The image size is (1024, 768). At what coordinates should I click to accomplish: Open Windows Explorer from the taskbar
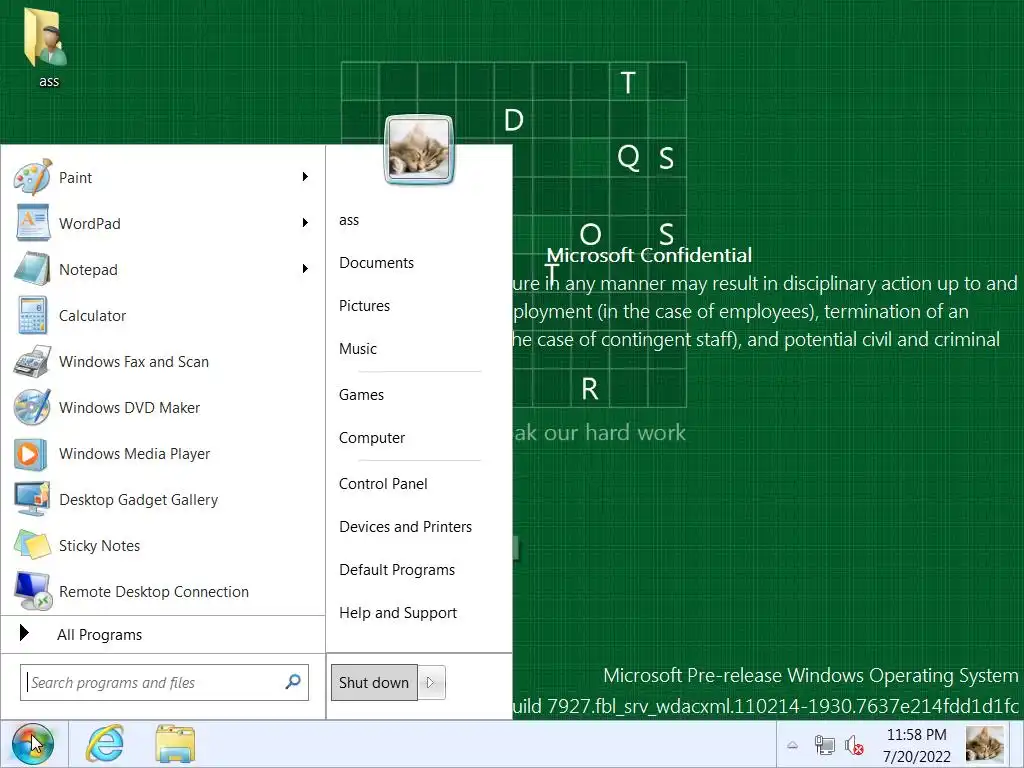(x=174, y=744)
